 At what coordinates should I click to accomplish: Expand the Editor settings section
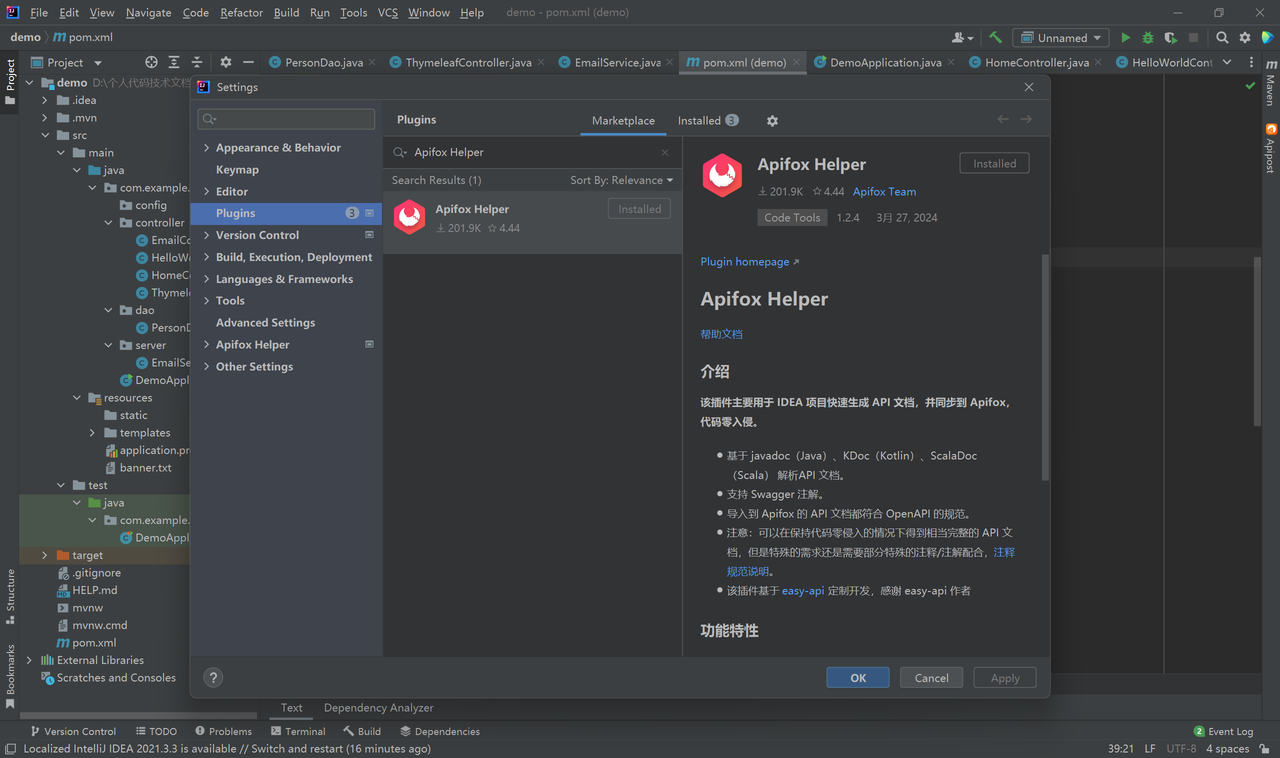[207, 191]
